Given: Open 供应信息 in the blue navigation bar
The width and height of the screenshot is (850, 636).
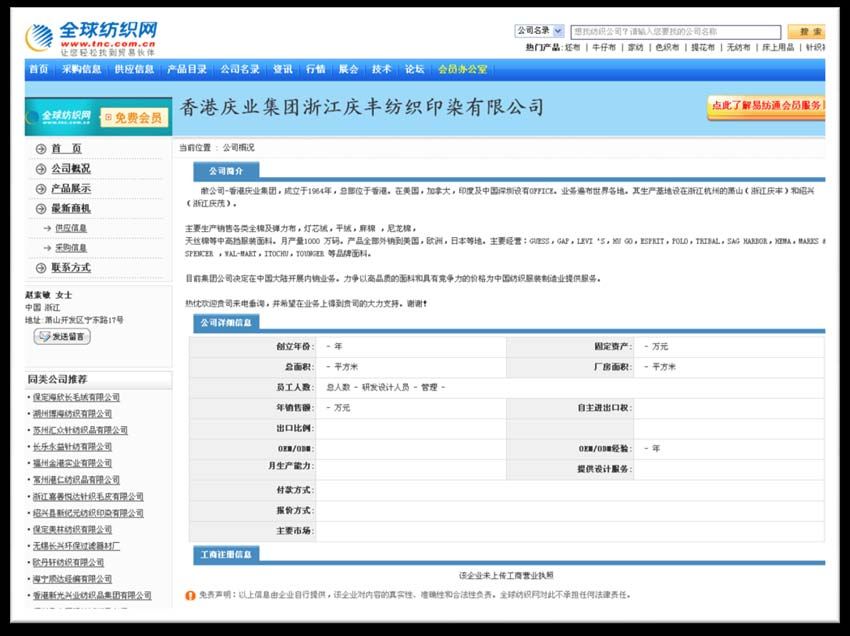Looking at the screenshot, I should point(134,69).
